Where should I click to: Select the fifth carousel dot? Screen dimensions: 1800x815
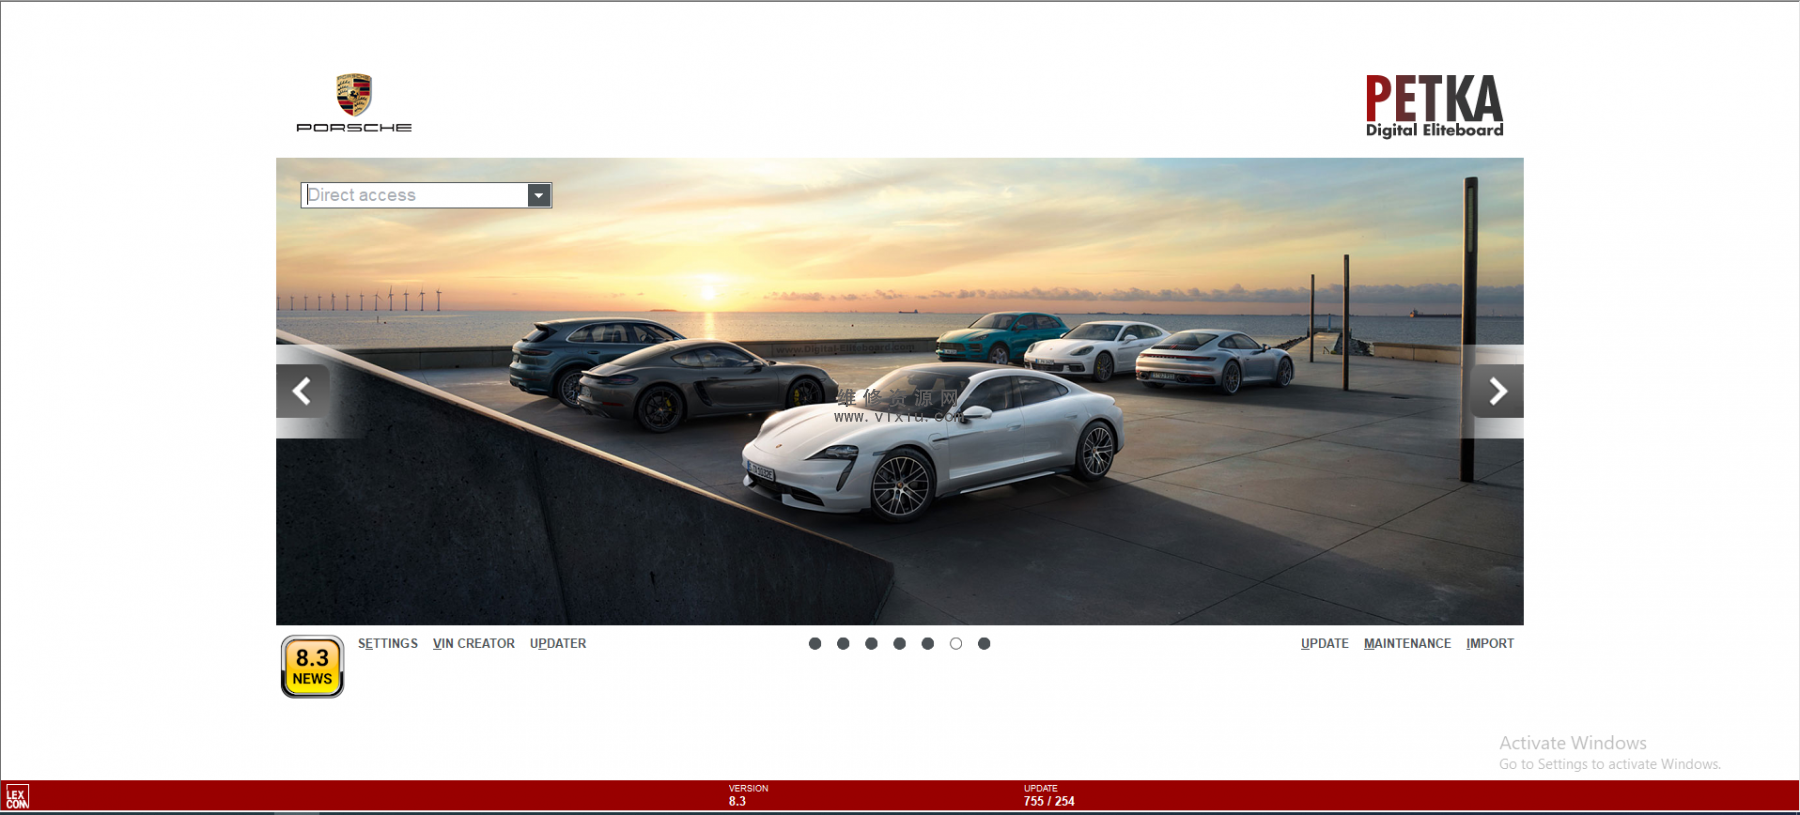pyautogui.click(x=928, y=644)
